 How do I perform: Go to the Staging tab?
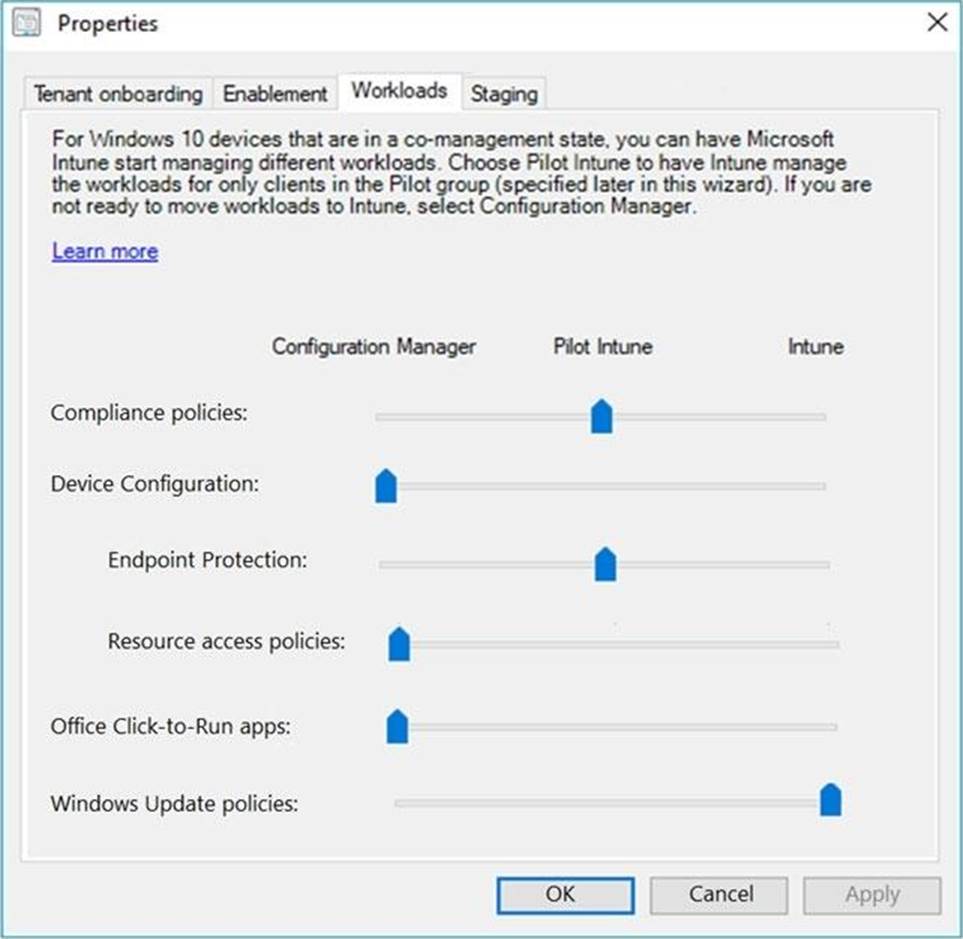pyautogui.click(x=504, y=94)
